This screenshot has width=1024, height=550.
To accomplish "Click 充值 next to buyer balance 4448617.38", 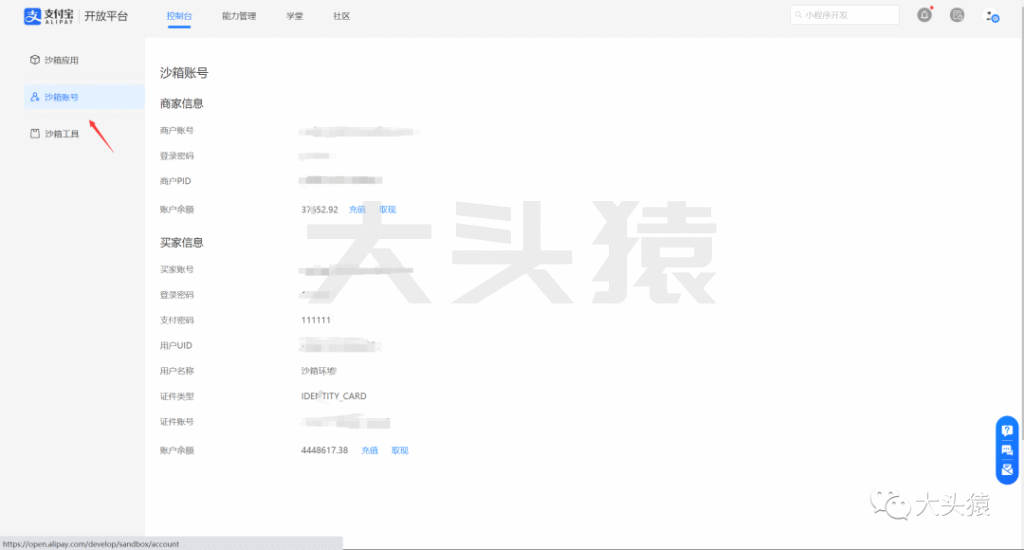I will coord(370,451).
